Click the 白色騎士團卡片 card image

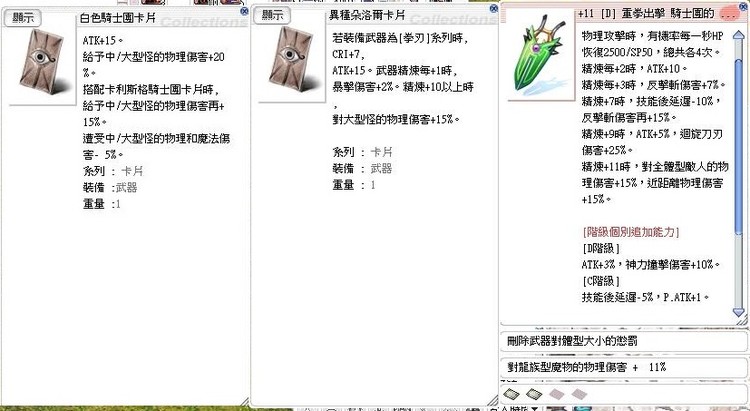43,62
